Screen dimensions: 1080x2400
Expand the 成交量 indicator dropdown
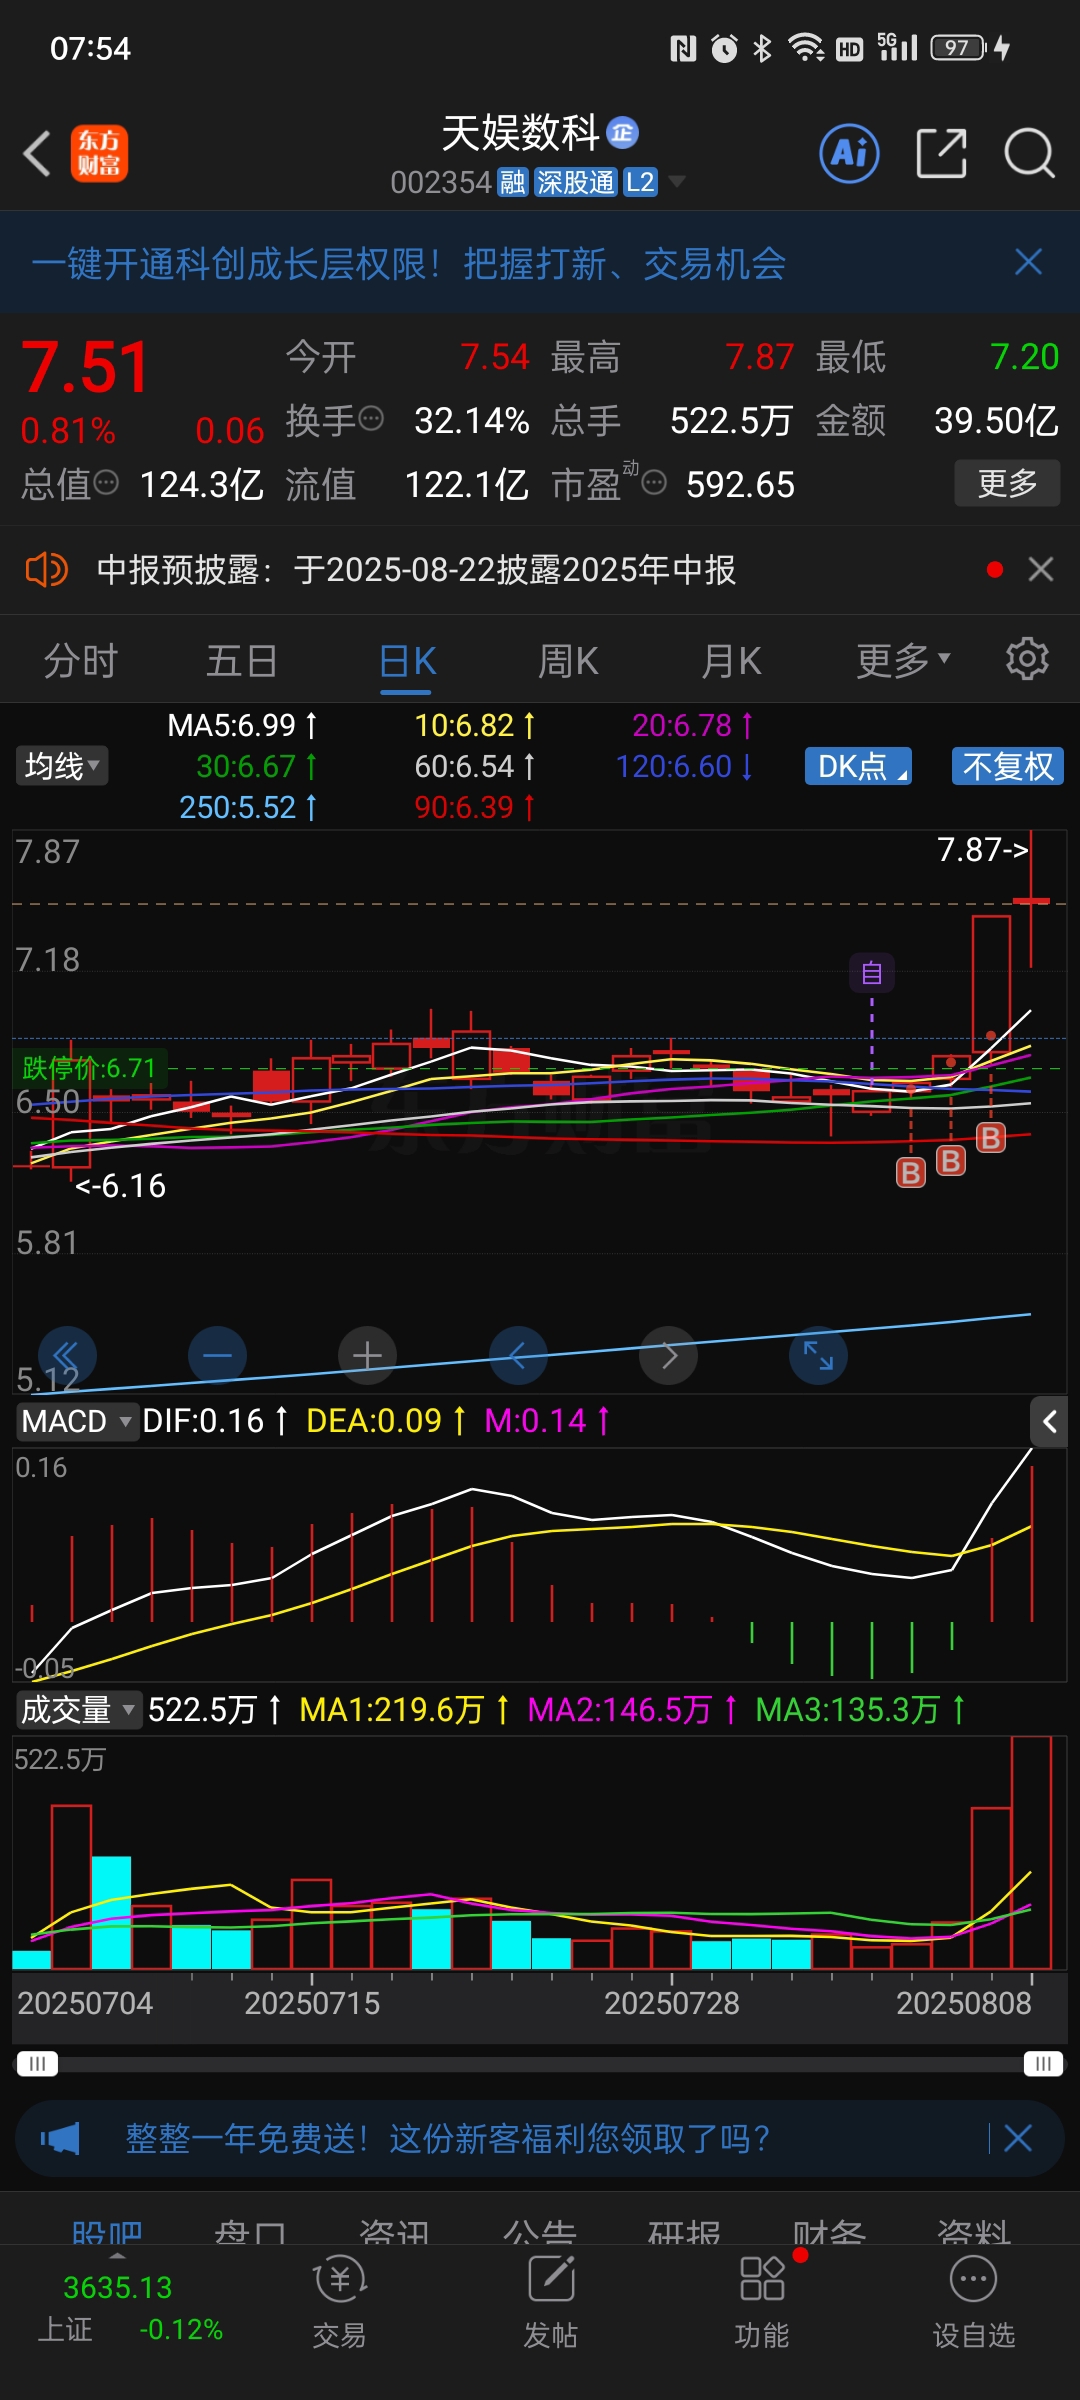coord(78,1710)
